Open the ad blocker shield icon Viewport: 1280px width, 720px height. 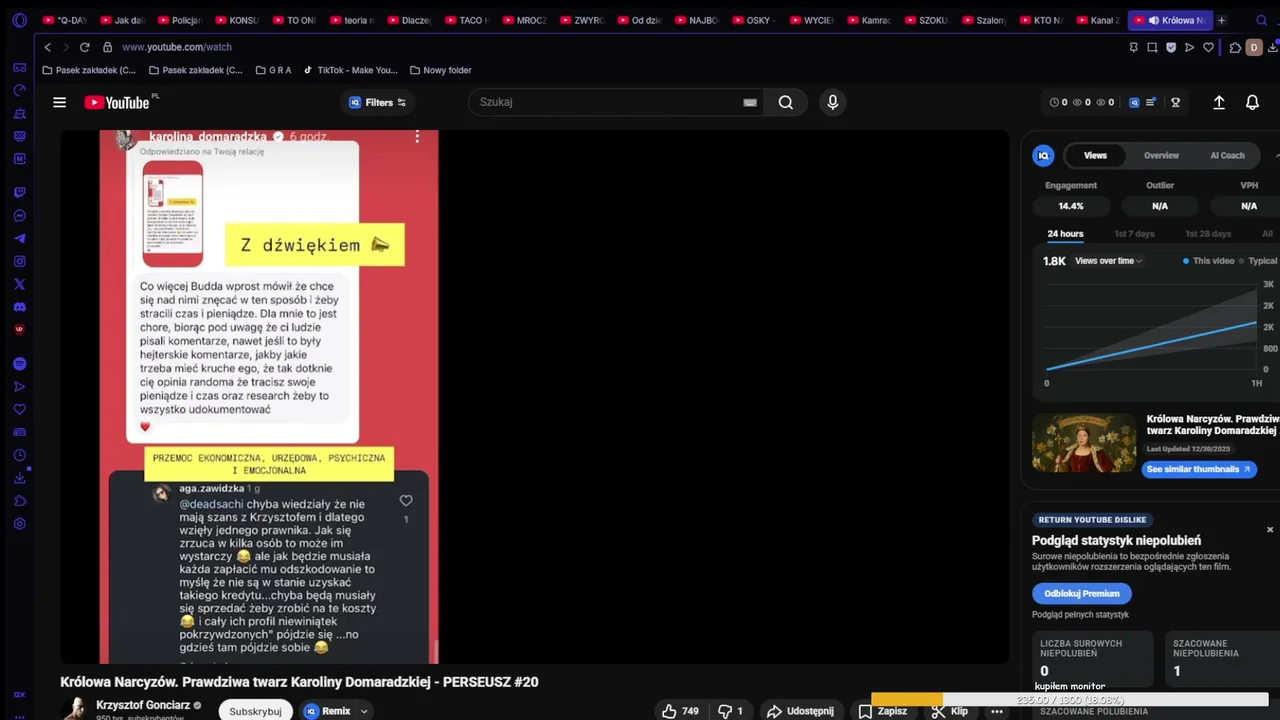pos(1171,47)
